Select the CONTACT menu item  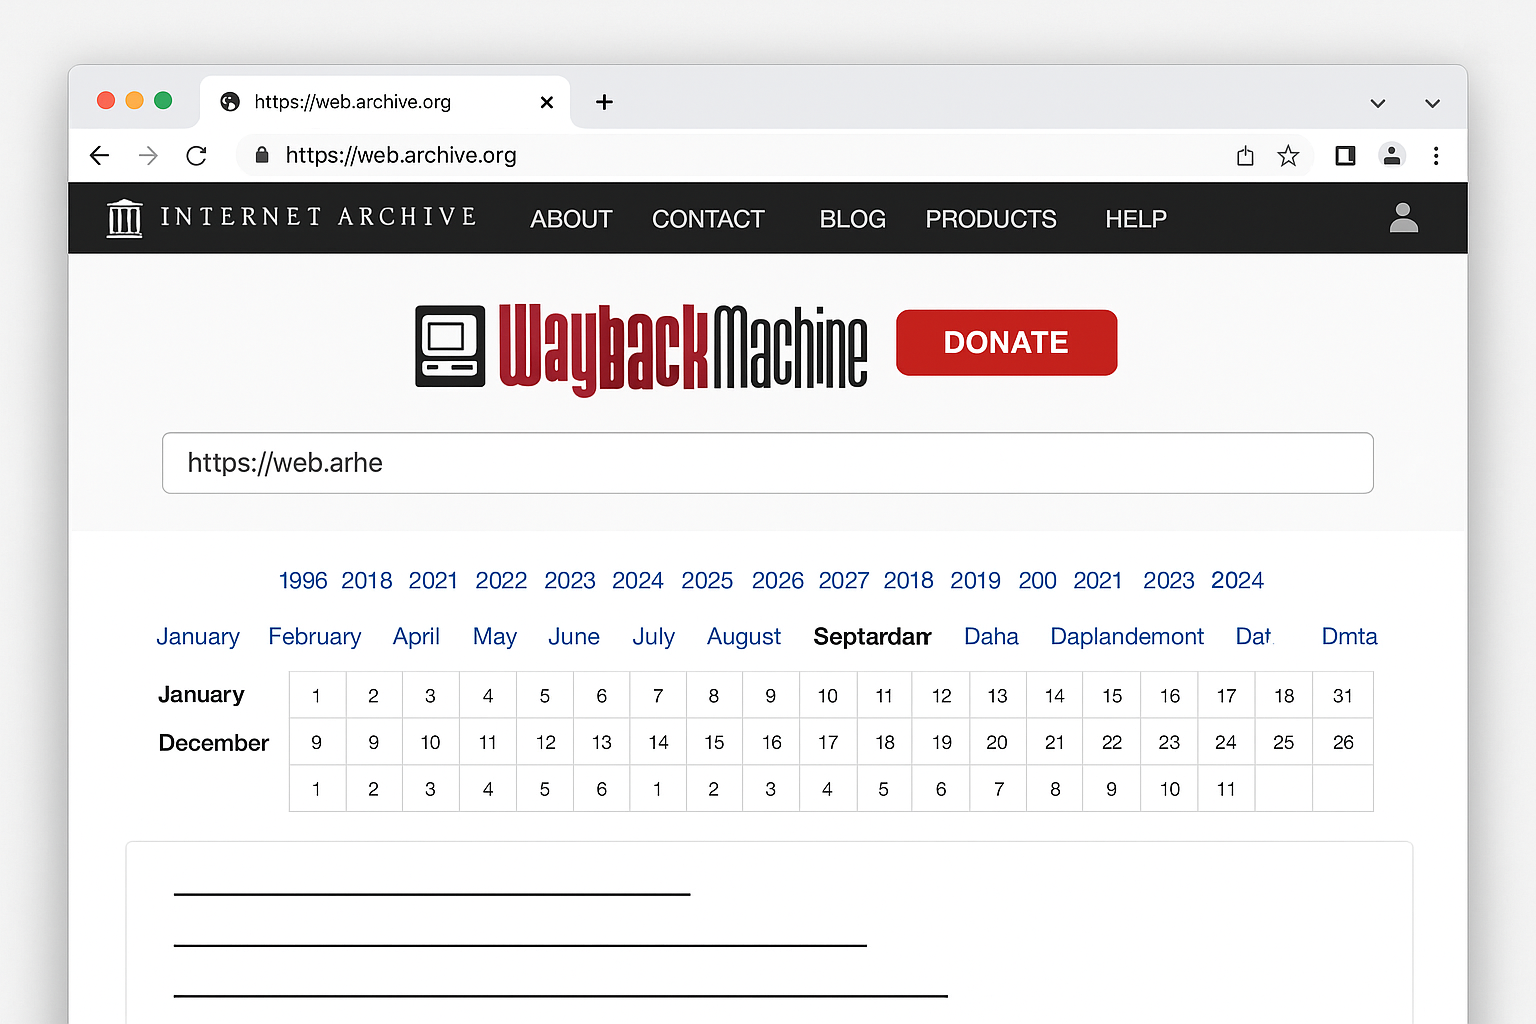(x=708, y=218)
